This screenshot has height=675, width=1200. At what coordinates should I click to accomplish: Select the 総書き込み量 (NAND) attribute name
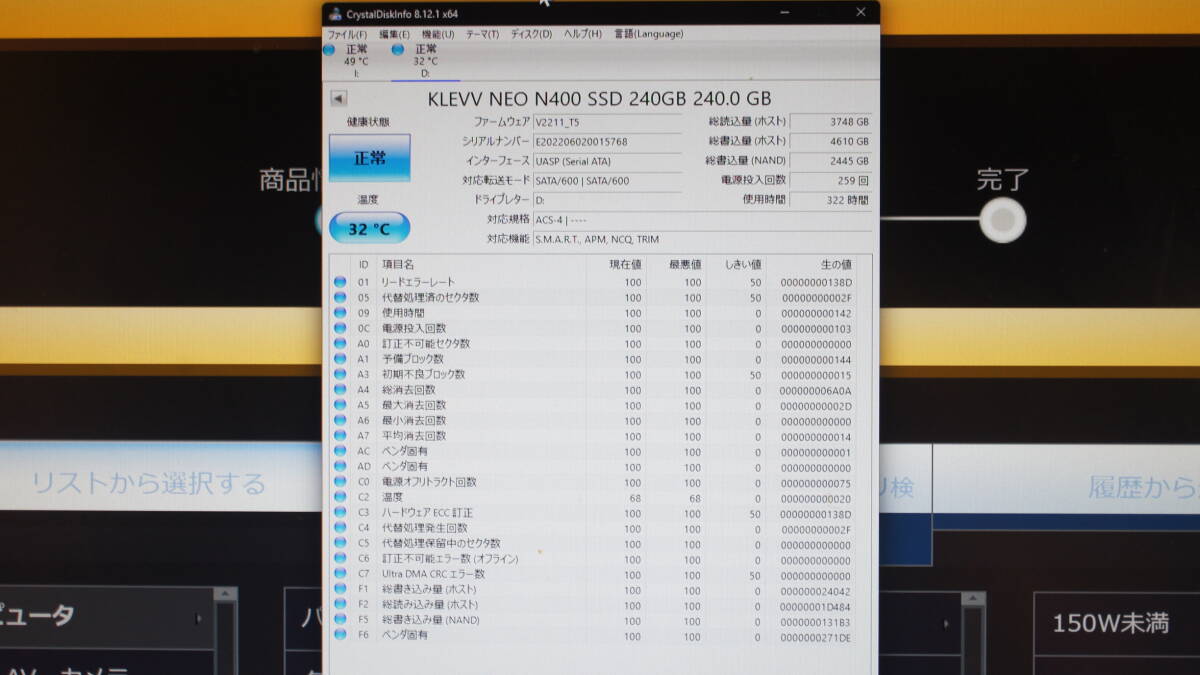(431, 620)
